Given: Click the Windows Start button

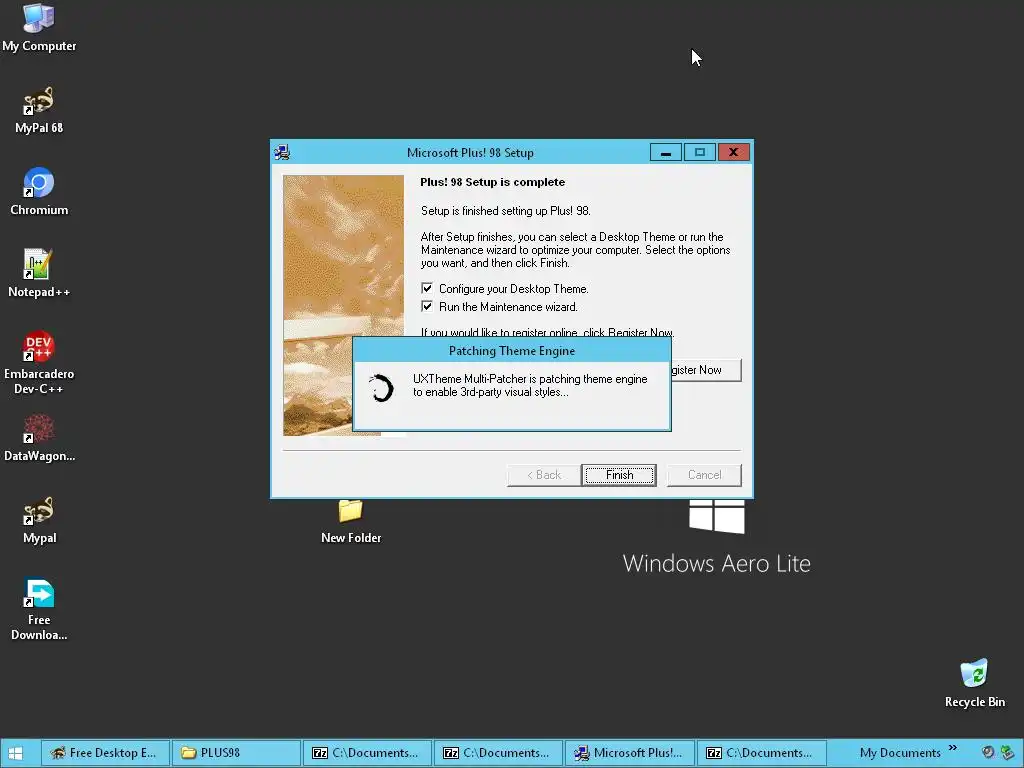Looking at the screenshot, I should [x=16, y=753].
